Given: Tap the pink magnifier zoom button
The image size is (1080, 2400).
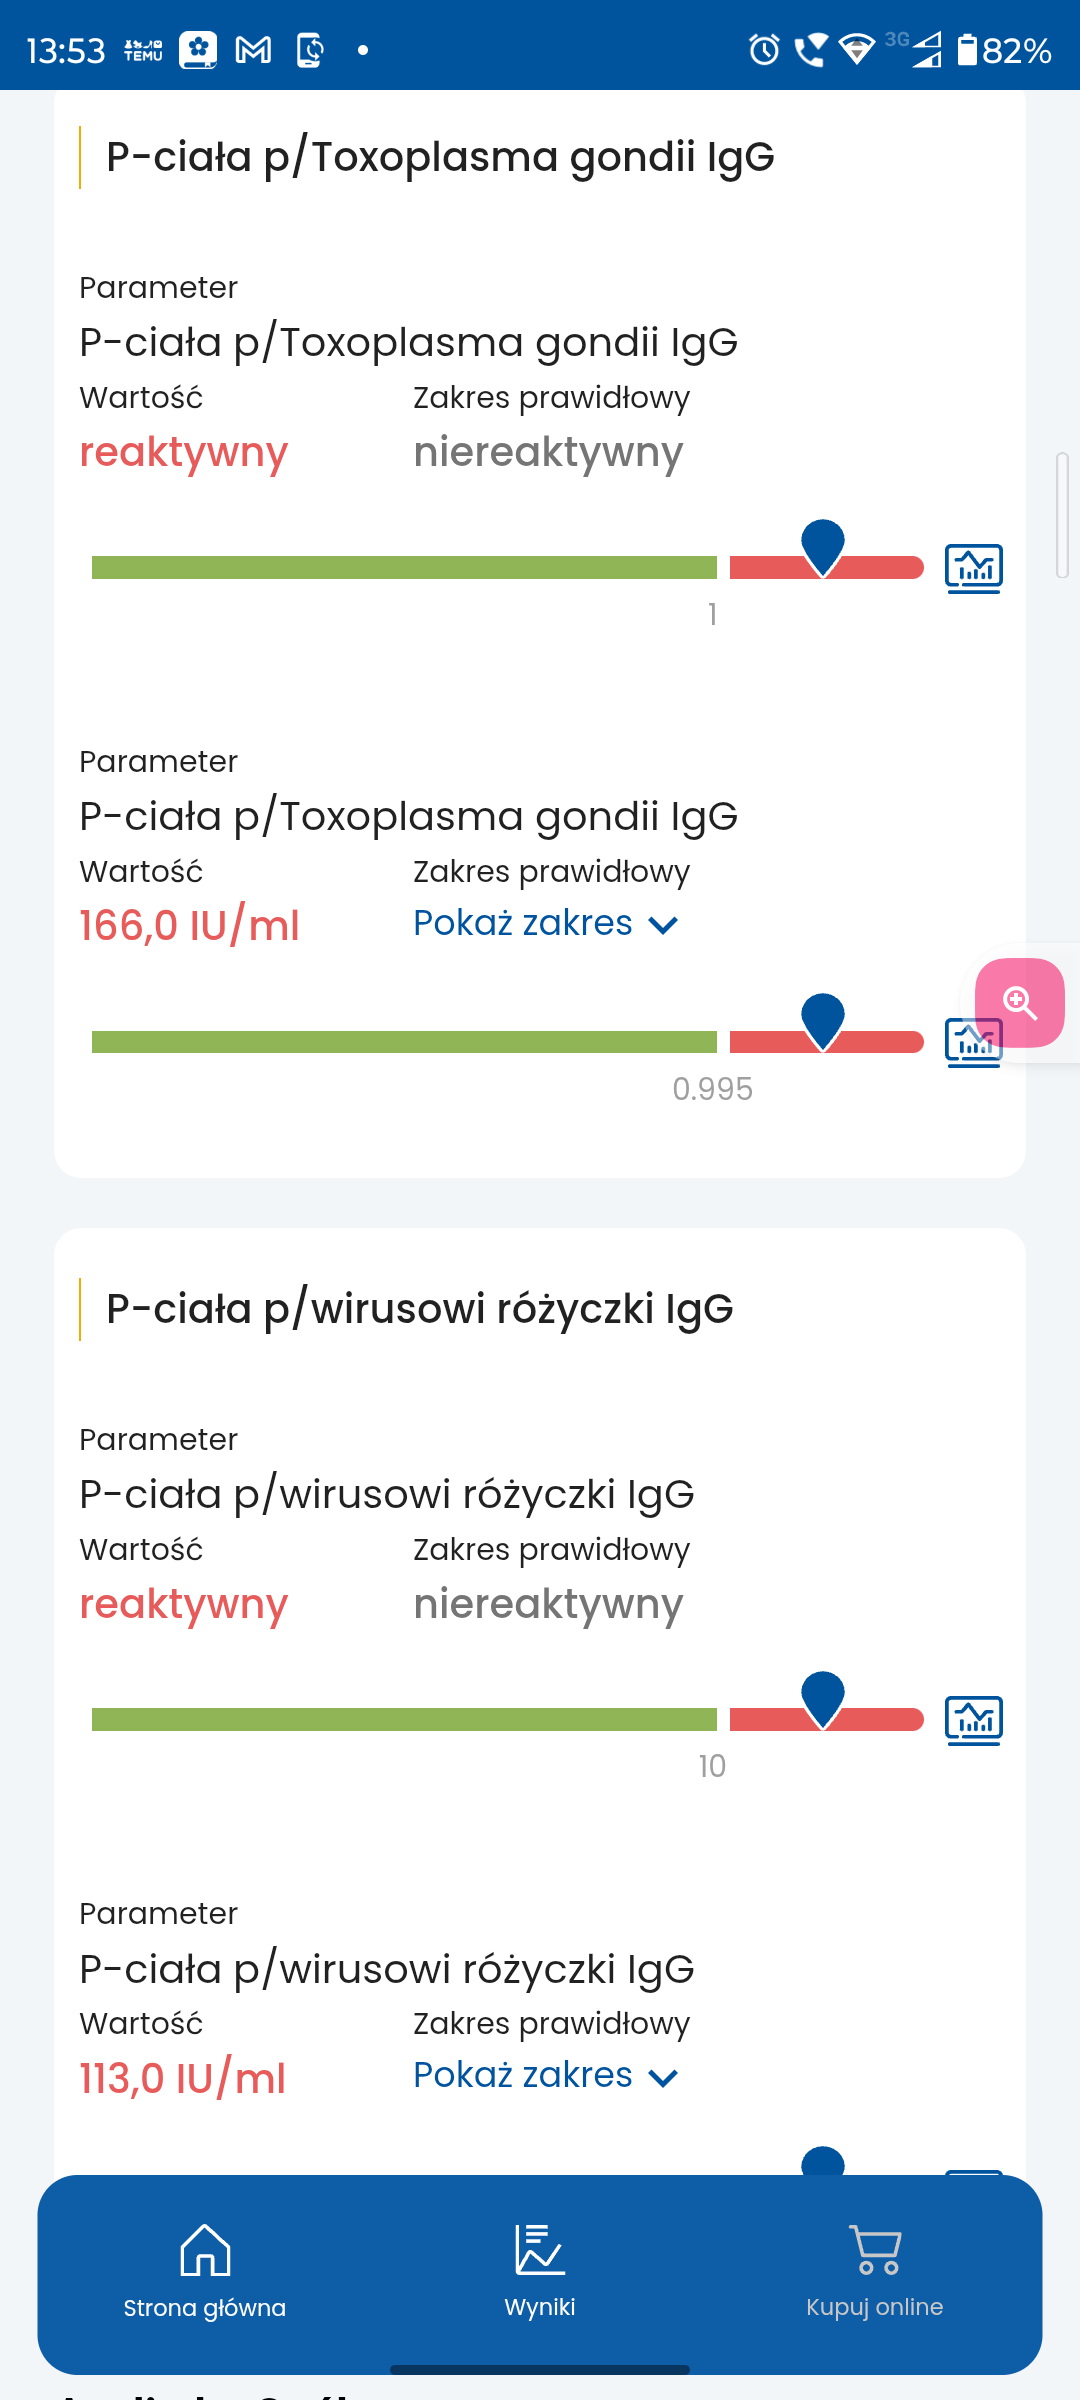Looking at the screenshot, I should click(1019, 1002).
